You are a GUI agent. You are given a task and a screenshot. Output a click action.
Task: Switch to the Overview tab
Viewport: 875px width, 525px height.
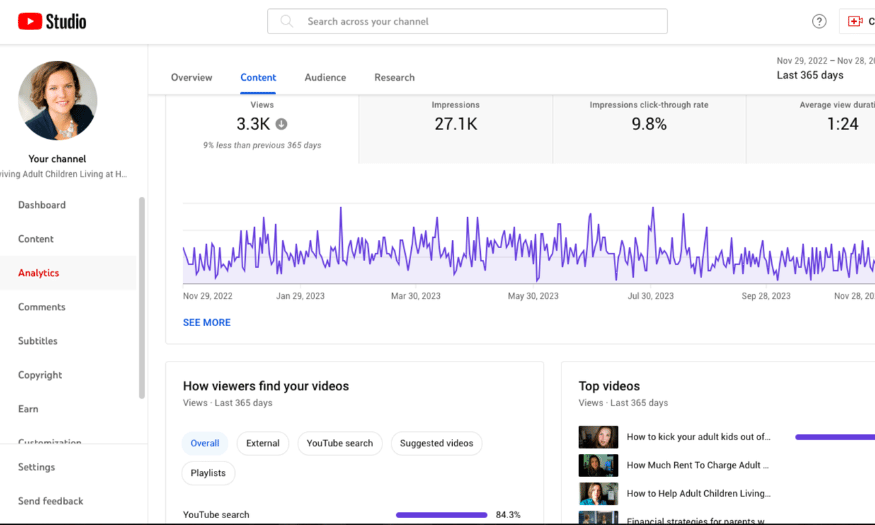pyautogui.click(x=191, y=78)
